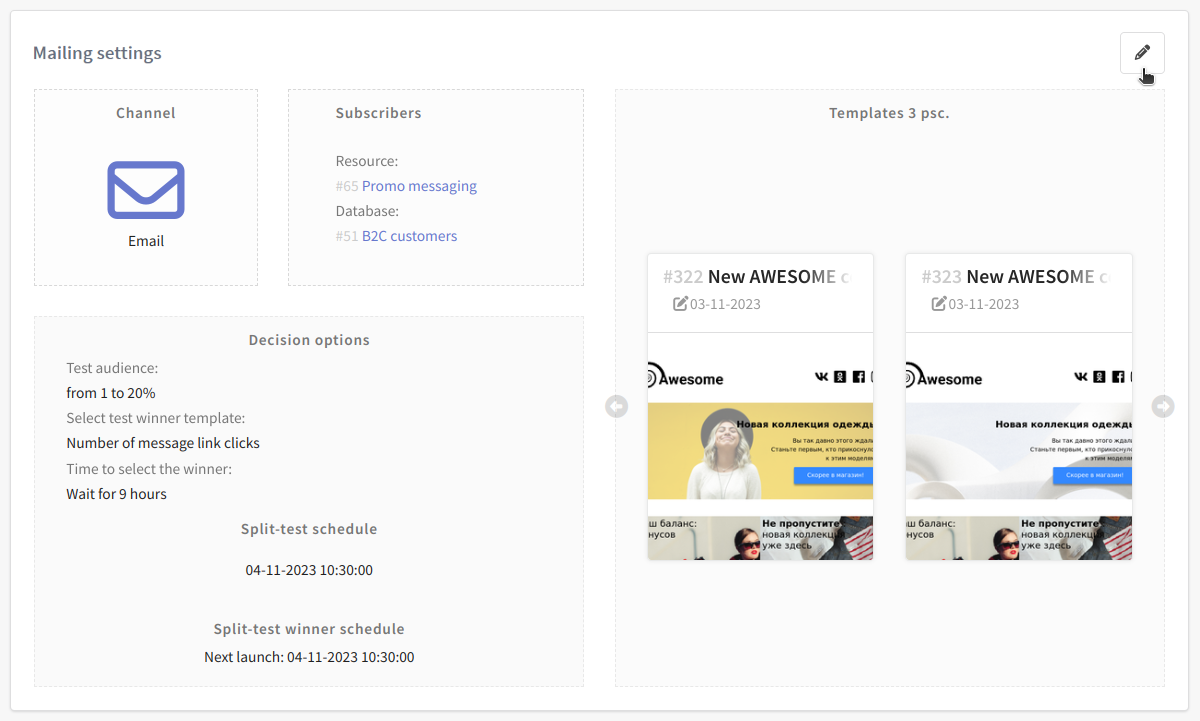Click the Odnoklassniki icon in template #322
Viewport: 1200px width, 721px height.
click(x=841, y=377)
